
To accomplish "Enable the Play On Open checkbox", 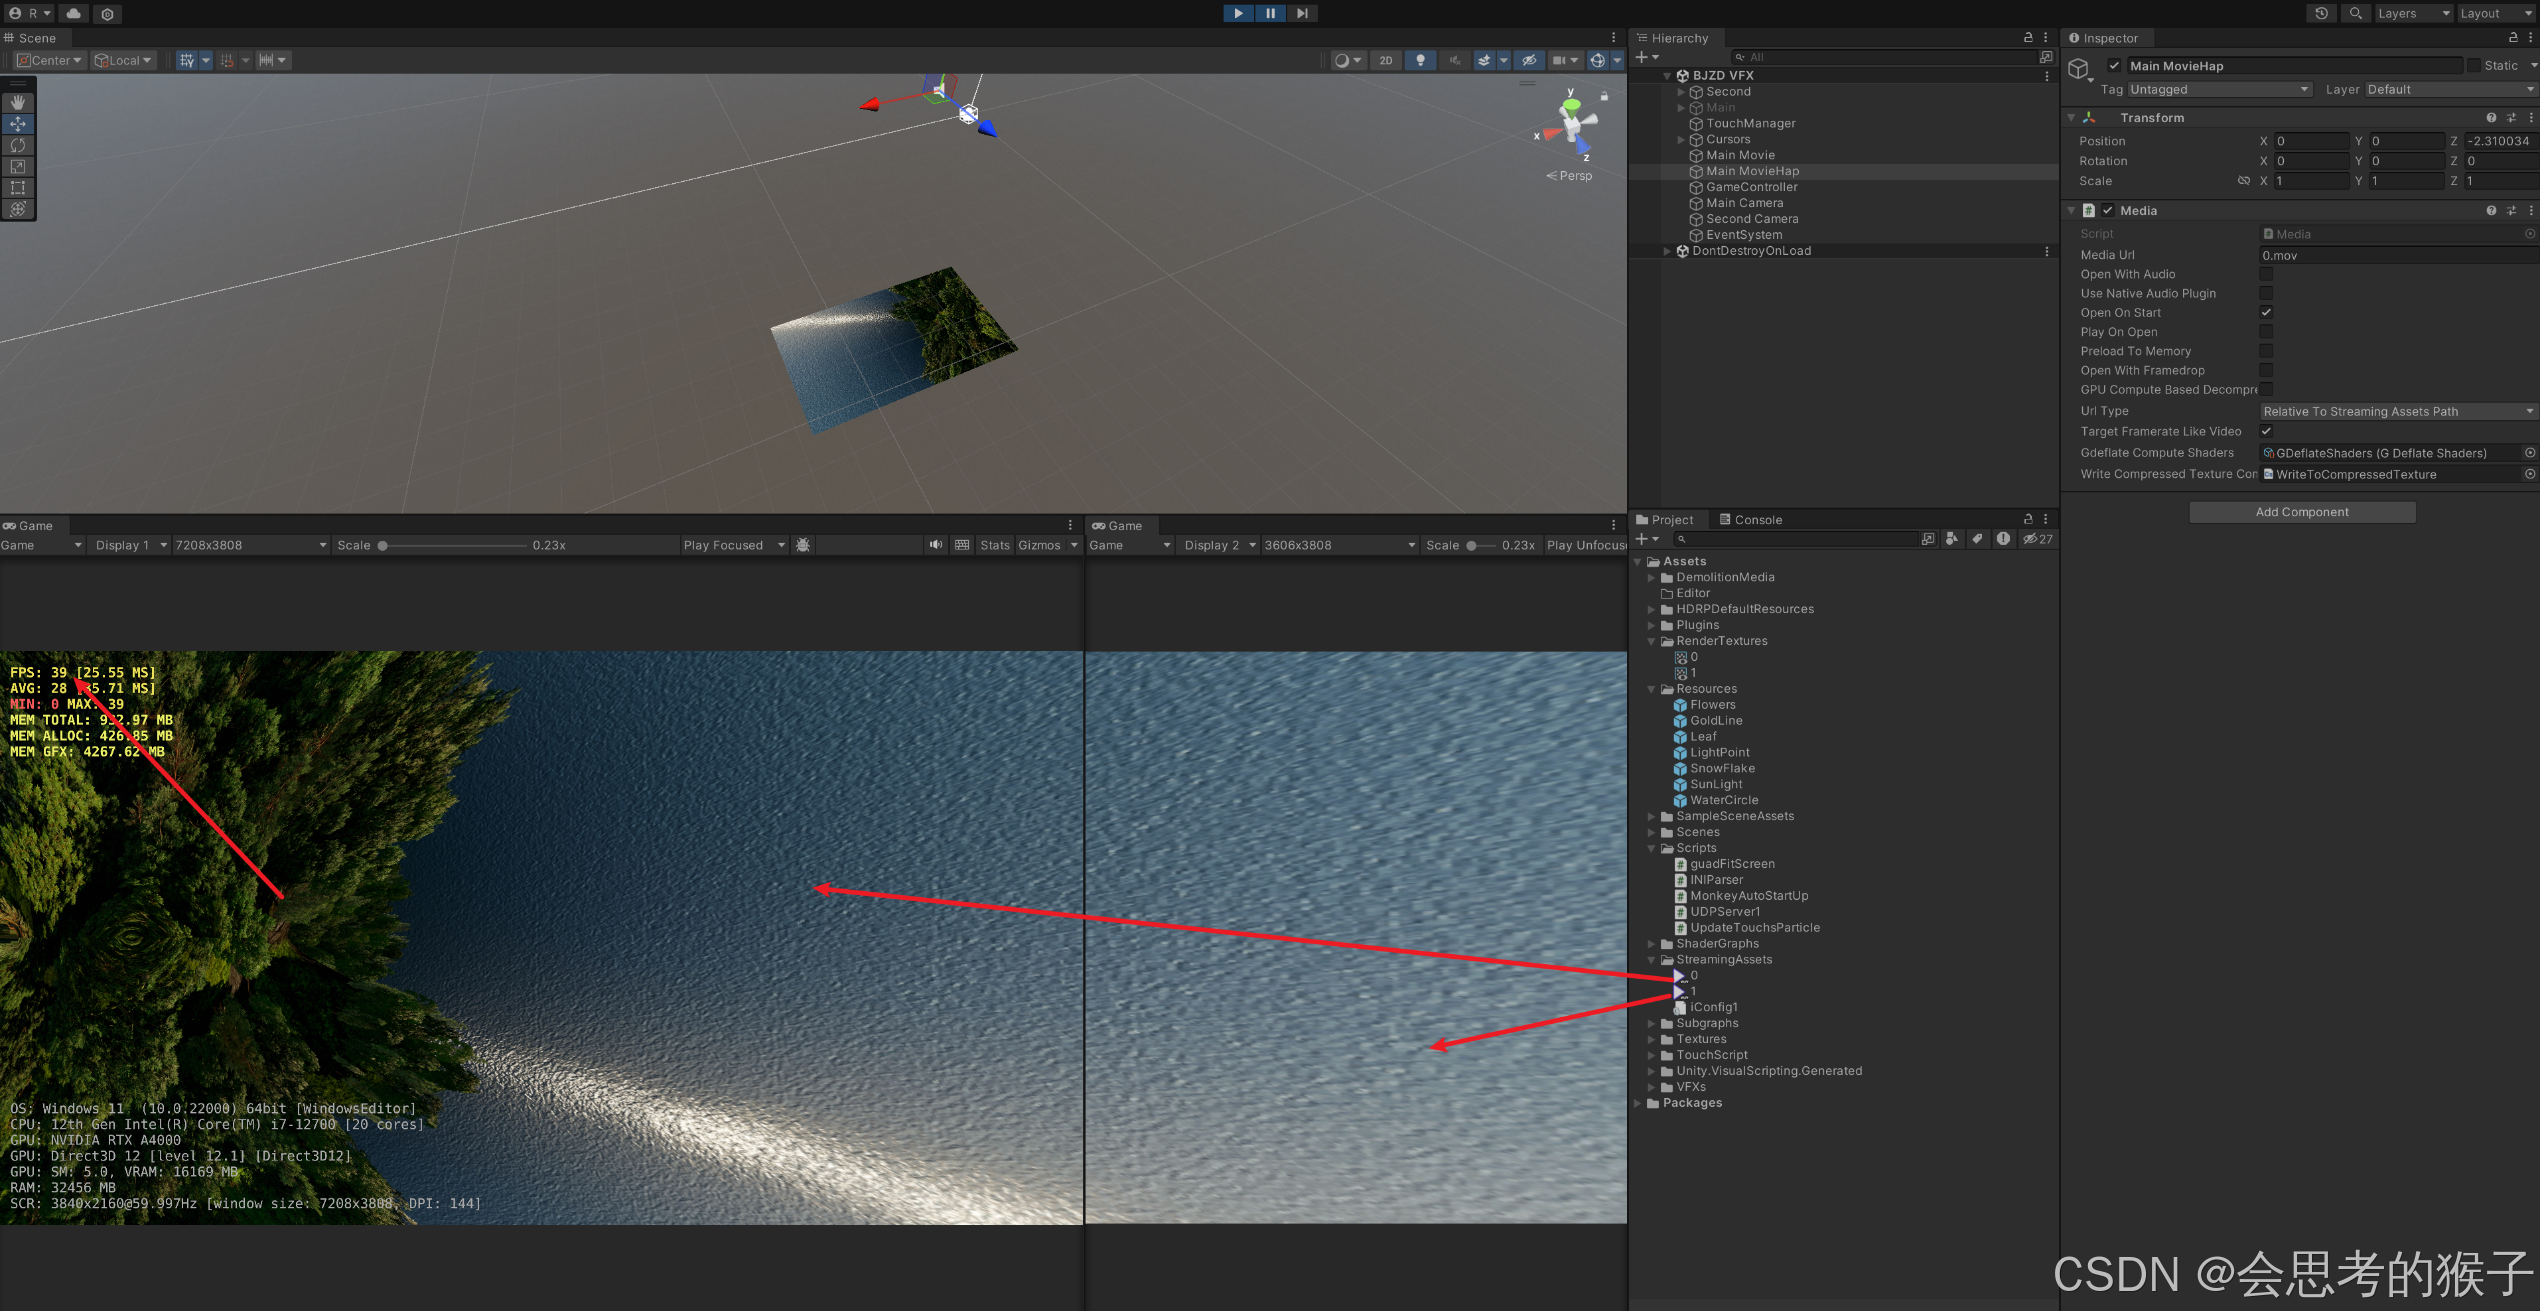I will (2266, 332).
